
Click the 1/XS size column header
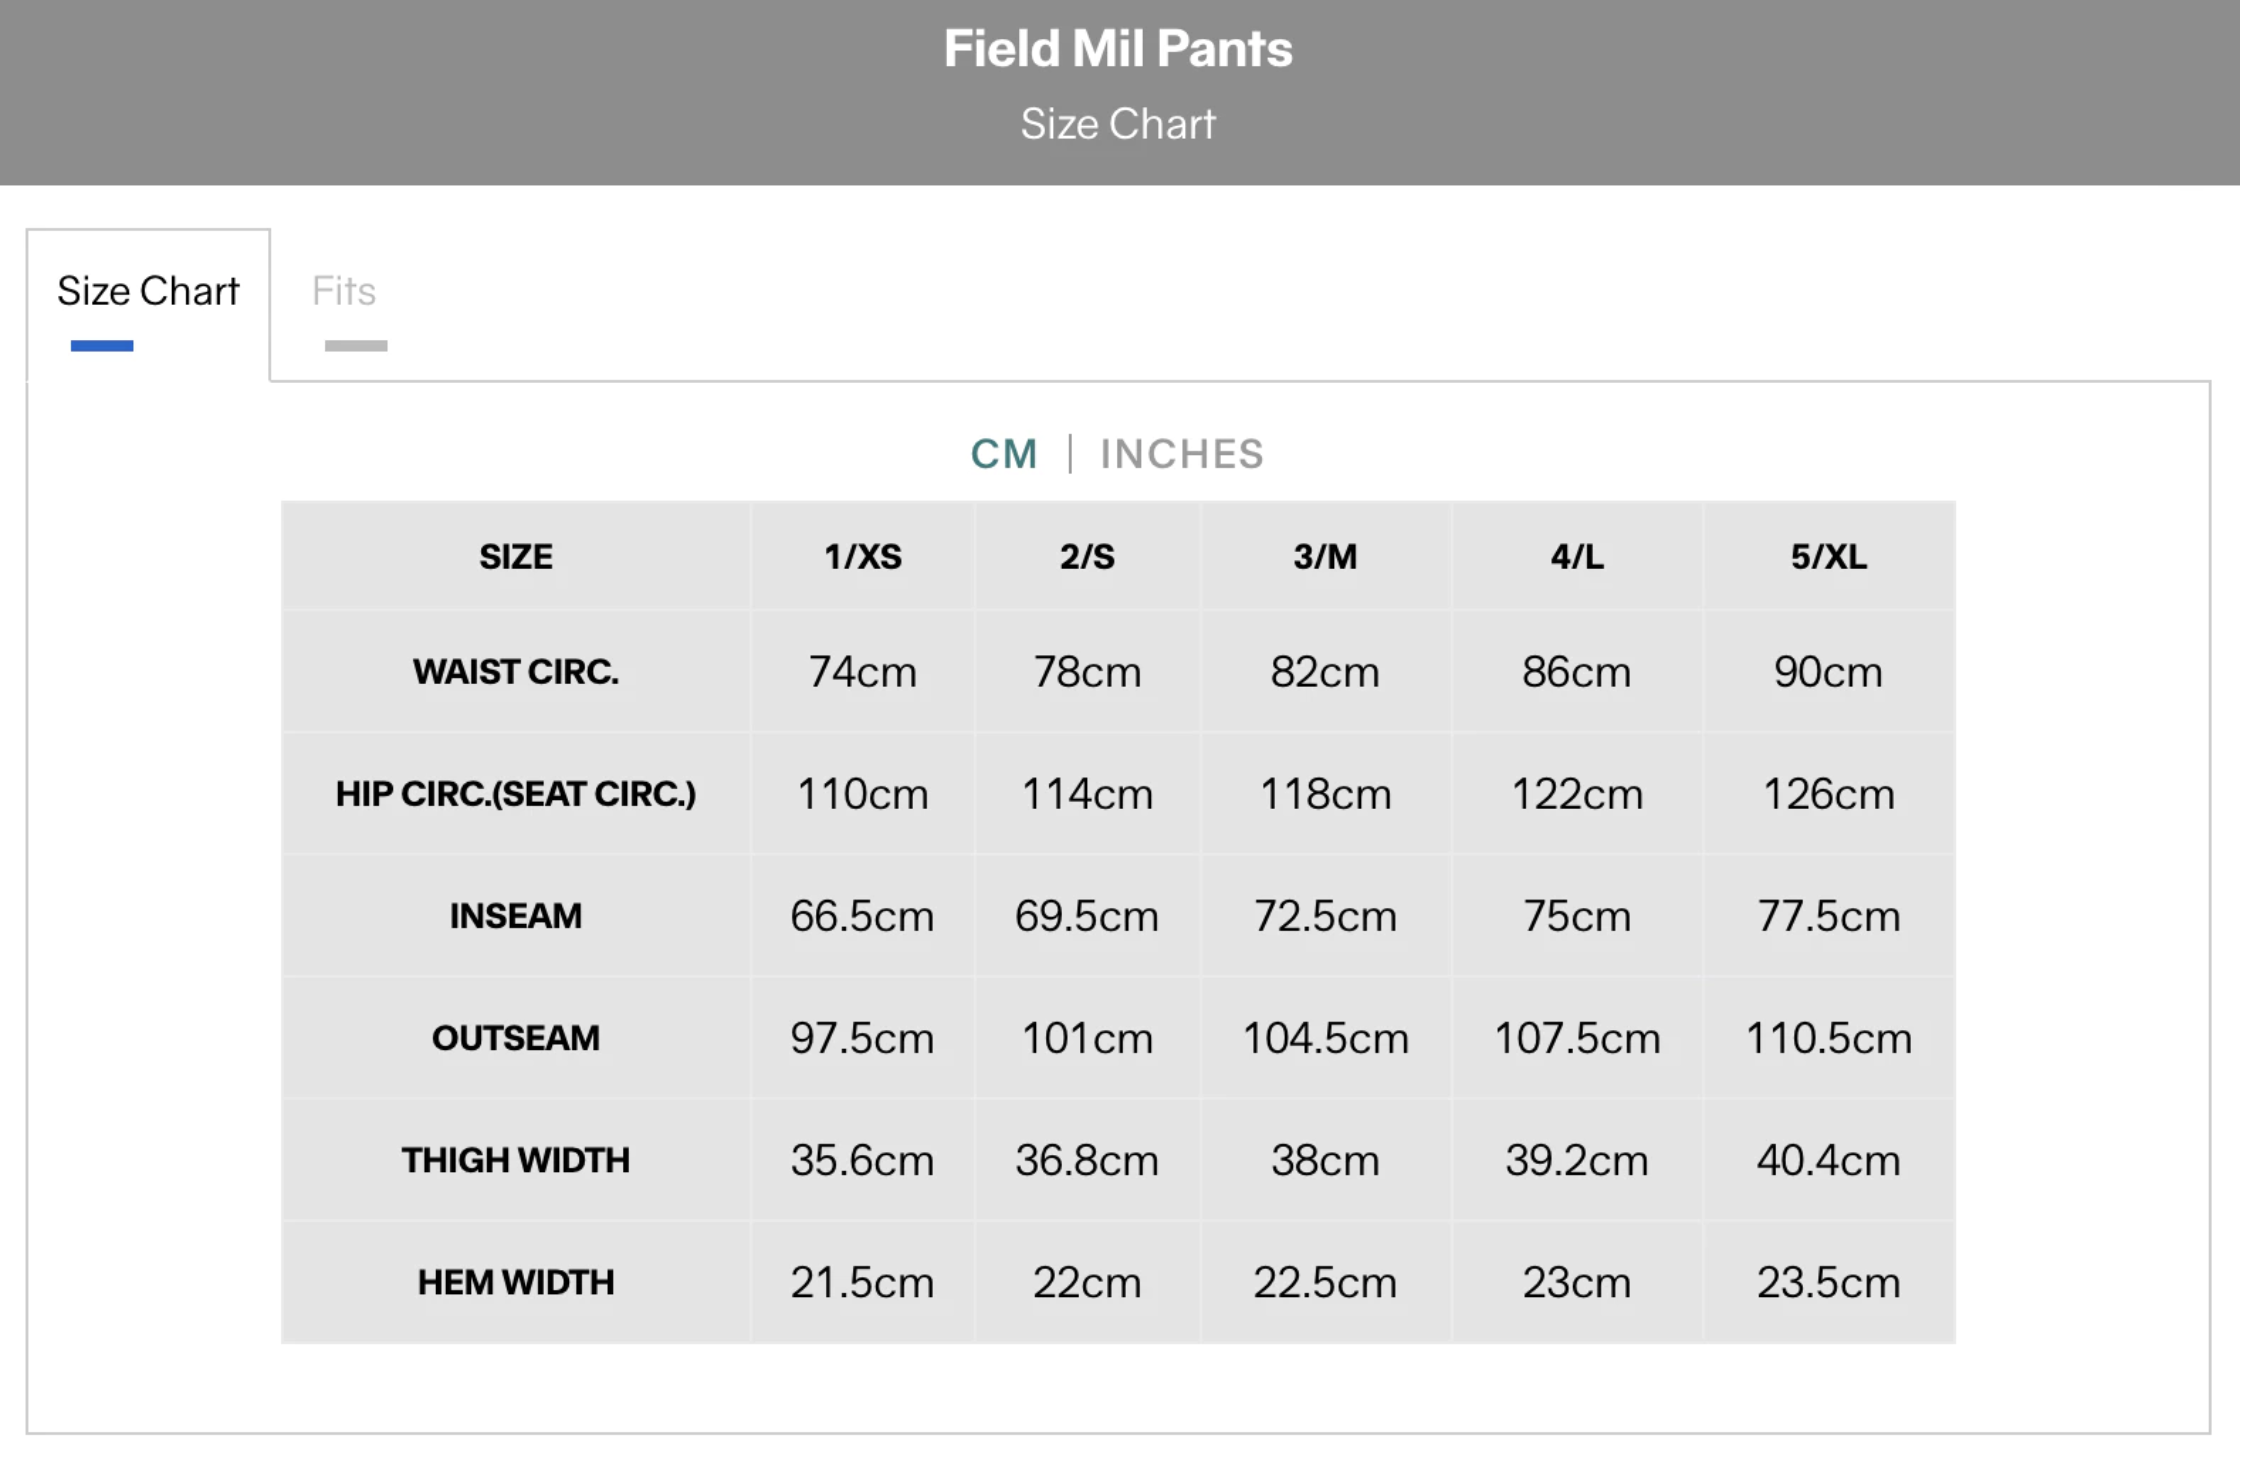862,557
